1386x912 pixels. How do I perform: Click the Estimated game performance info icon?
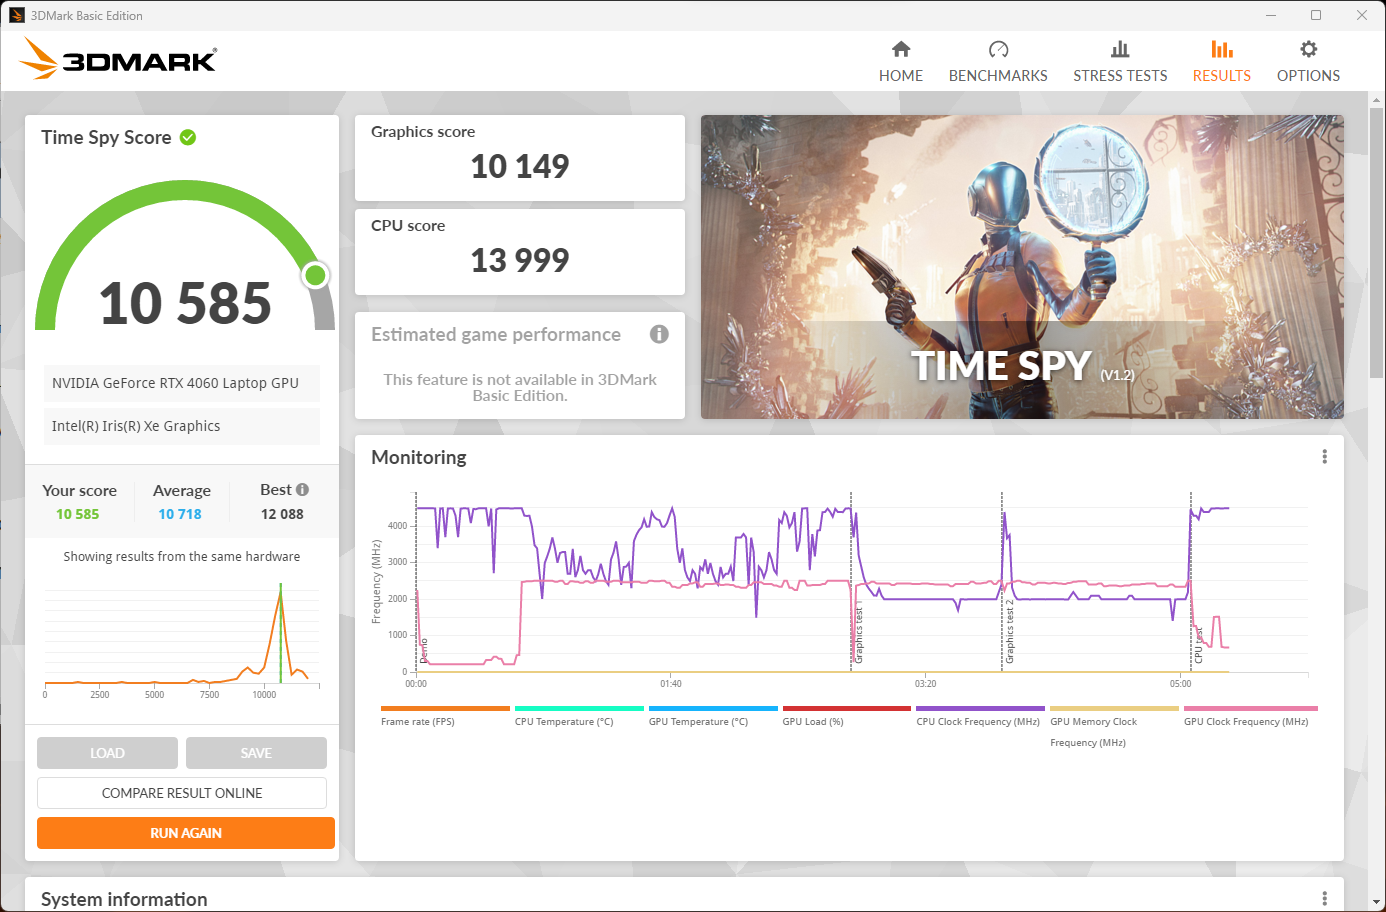(x=659, y=334)
